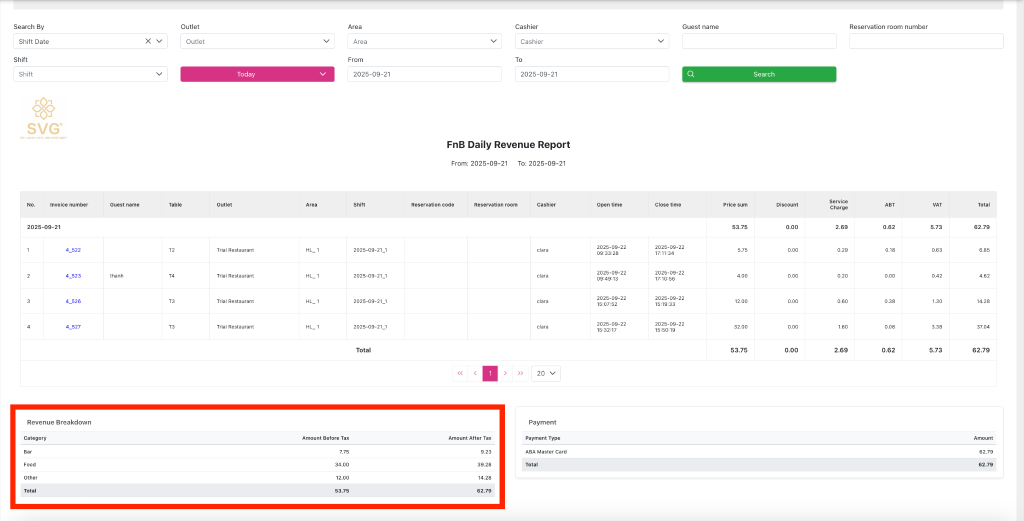1024x521 pixels.
Task: Open the Outlet dropdown
Action: [257, 42]
